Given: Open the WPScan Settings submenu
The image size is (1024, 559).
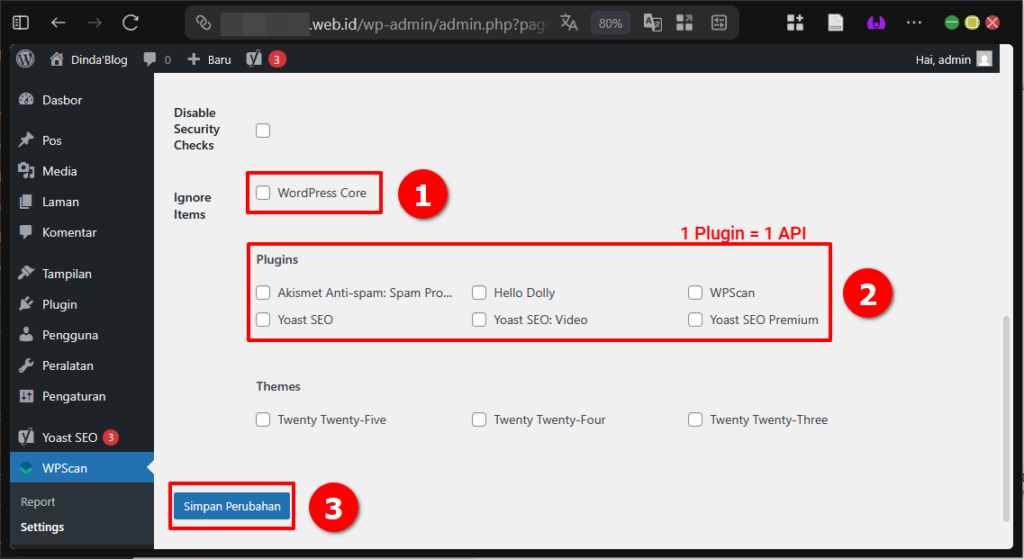Looking at the screenshot, I should point(42,527).
